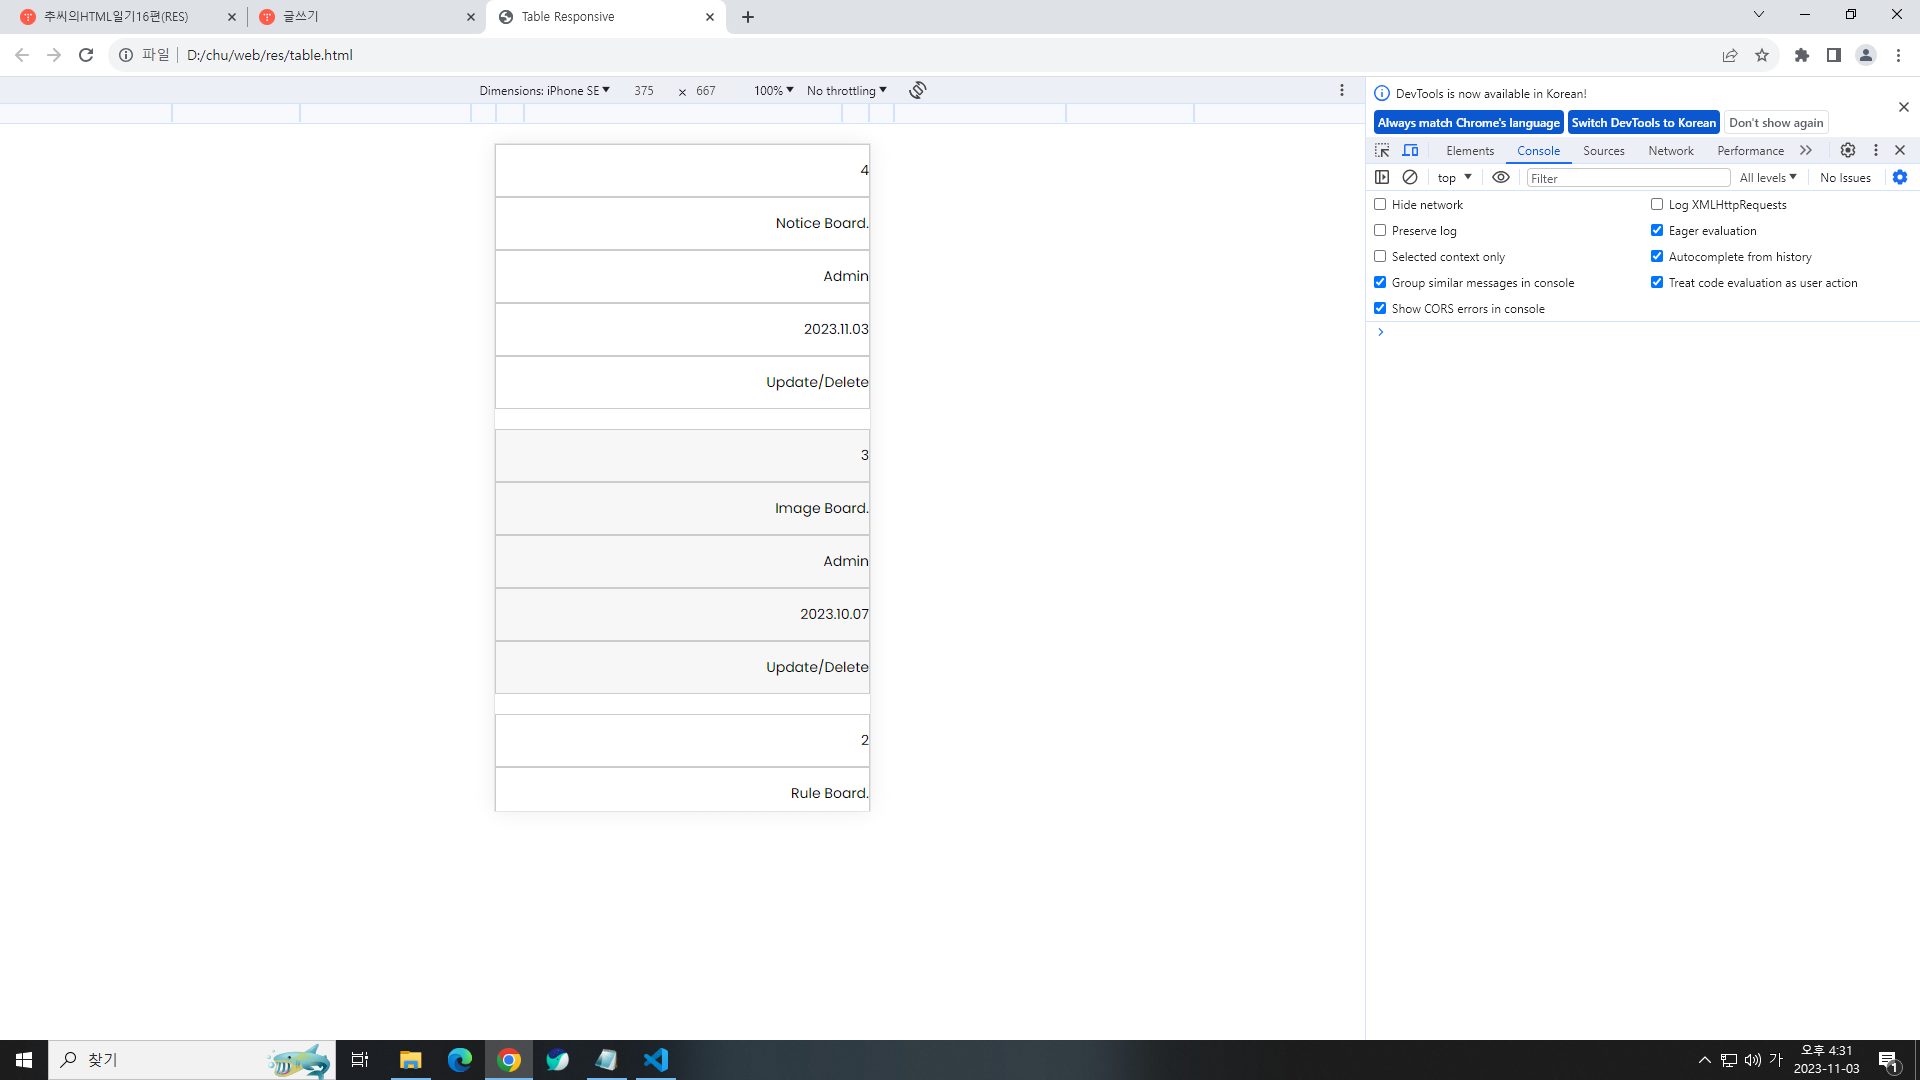Show the console sidebar panel icon
Screen dimensions: 1920x1080
pyautogui.click(x=1382, y=177)
